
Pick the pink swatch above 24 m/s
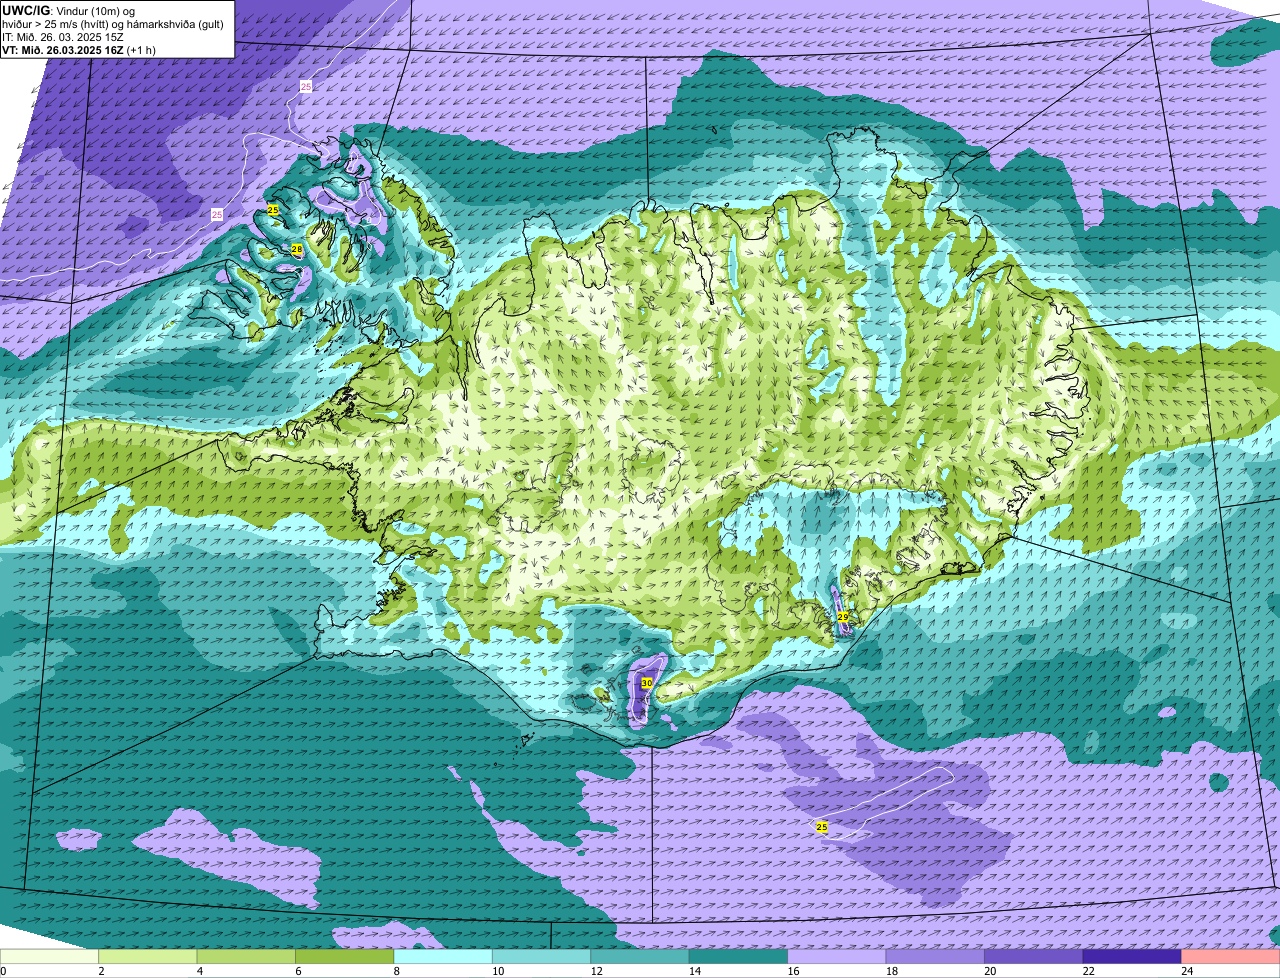pyautogui.click(x=1230, y=956)
